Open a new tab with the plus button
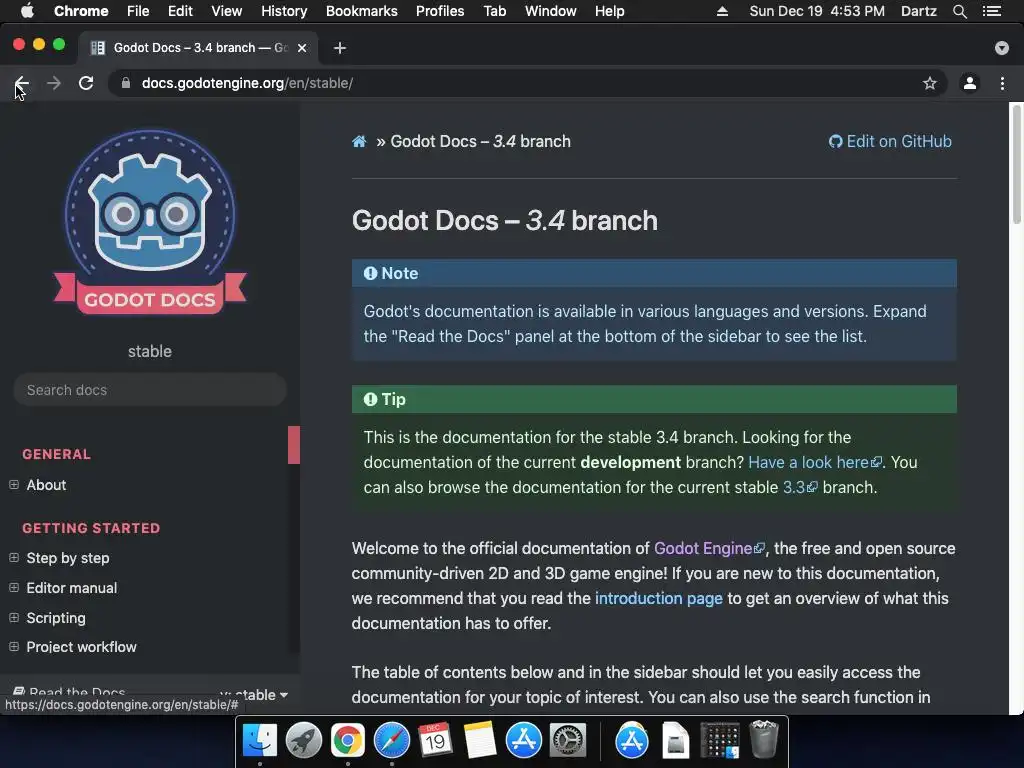1024x768 pixels. click(340, 48)
